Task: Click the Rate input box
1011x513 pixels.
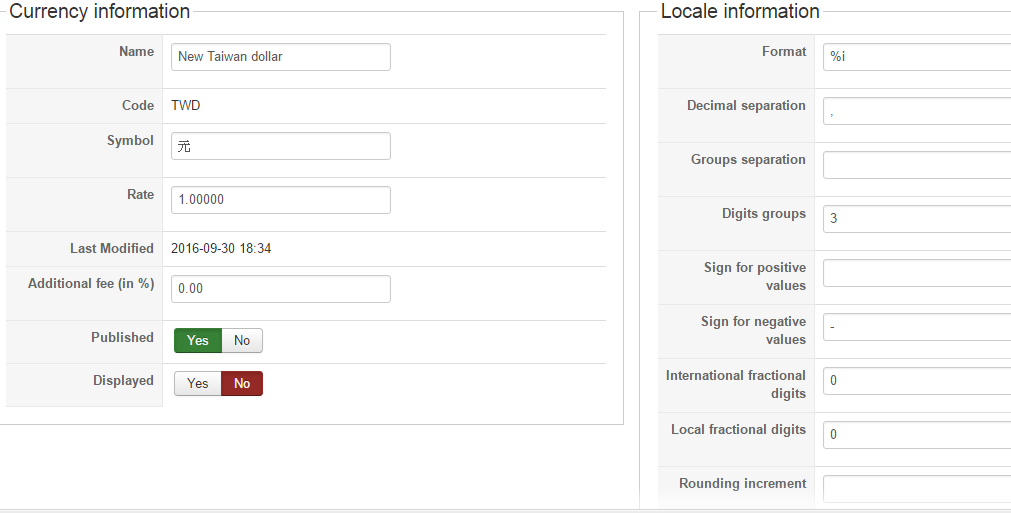Action: 280,200
